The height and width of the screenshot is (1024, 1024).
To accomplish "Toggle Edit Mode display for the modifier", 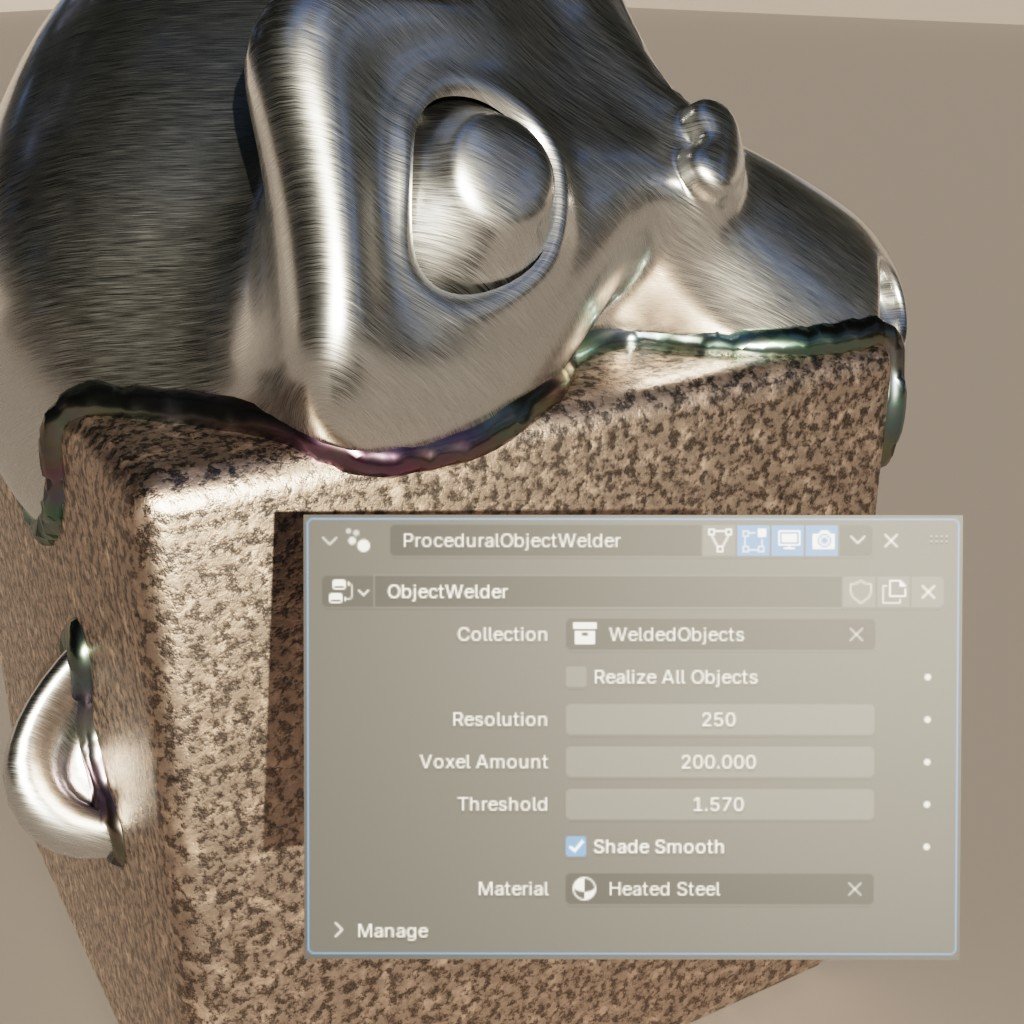I will (x=753, y=541).
